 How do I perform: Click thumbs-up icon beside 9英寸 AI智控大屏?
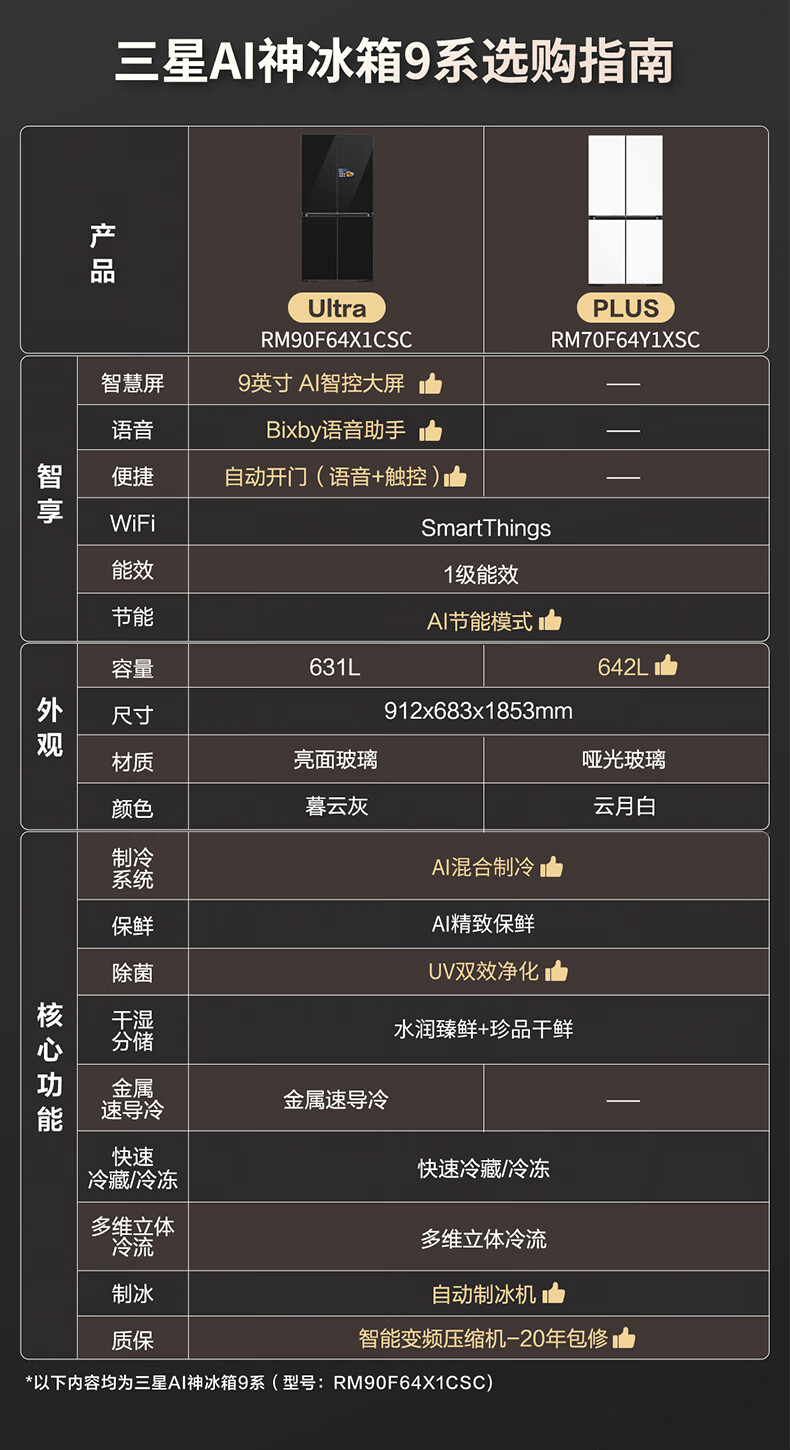click(x=430, y=383)
